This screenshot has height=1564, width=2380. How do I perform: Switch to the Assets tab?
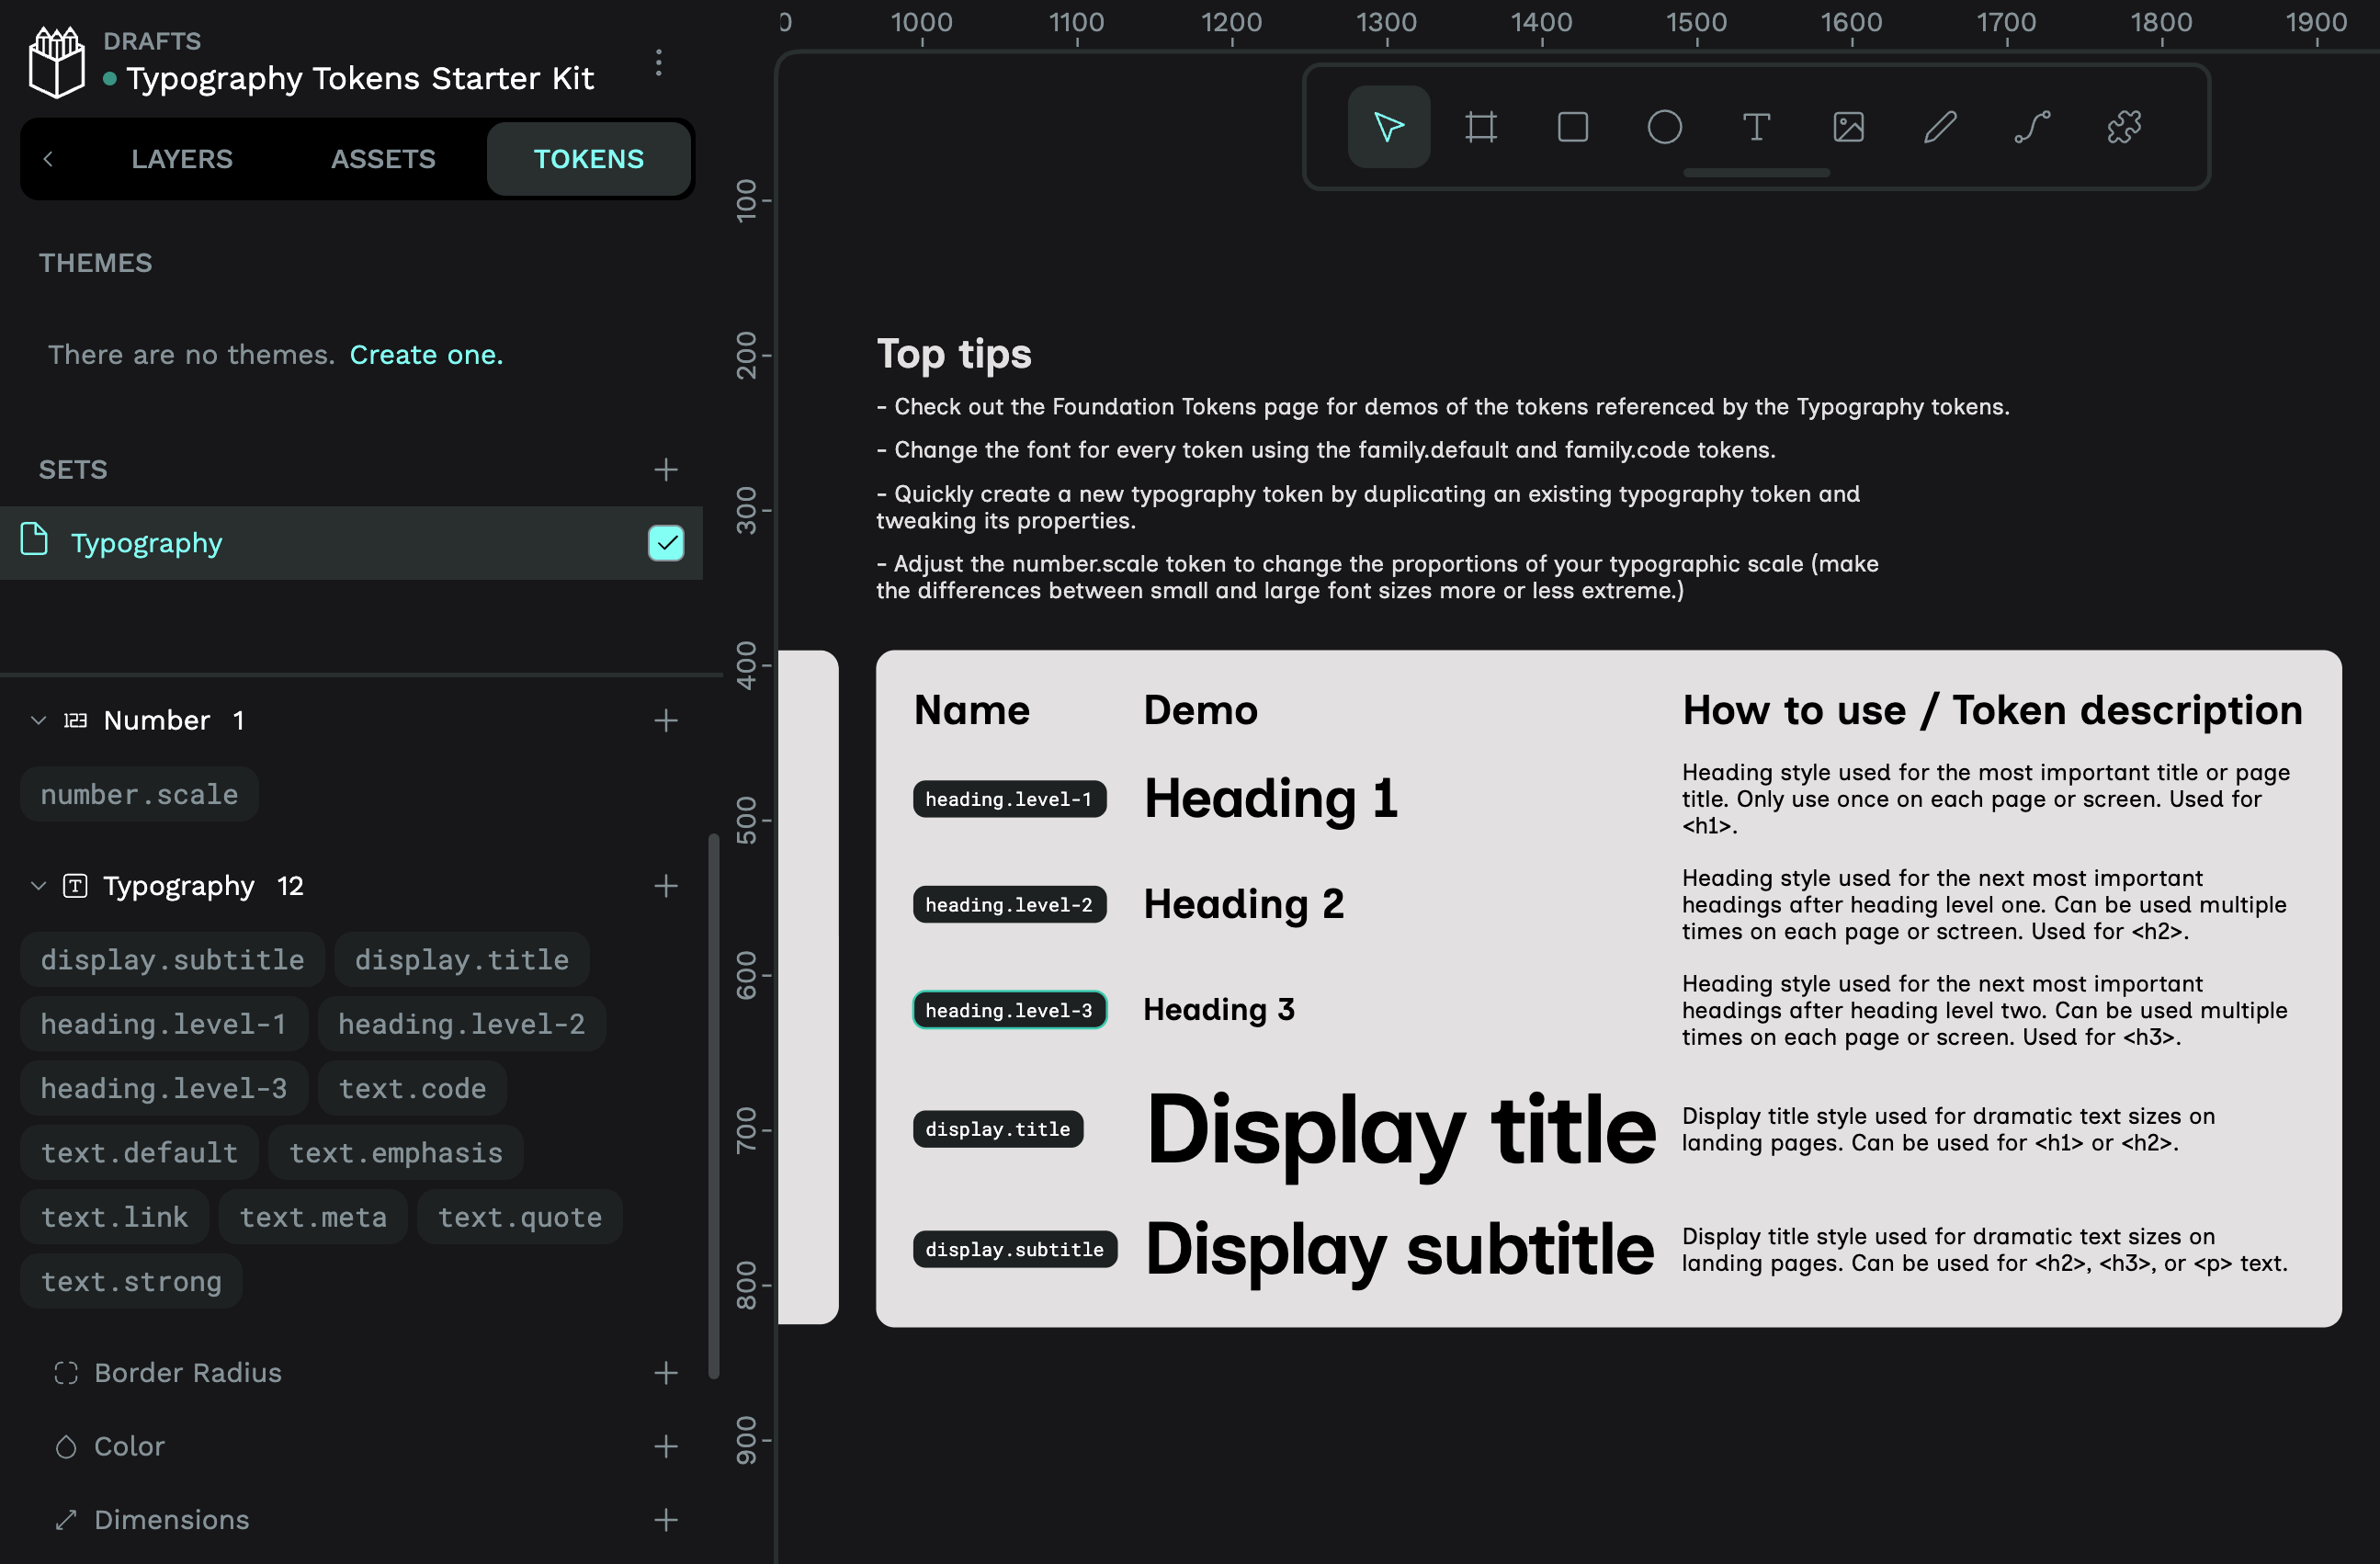click(x=383, y=159)
